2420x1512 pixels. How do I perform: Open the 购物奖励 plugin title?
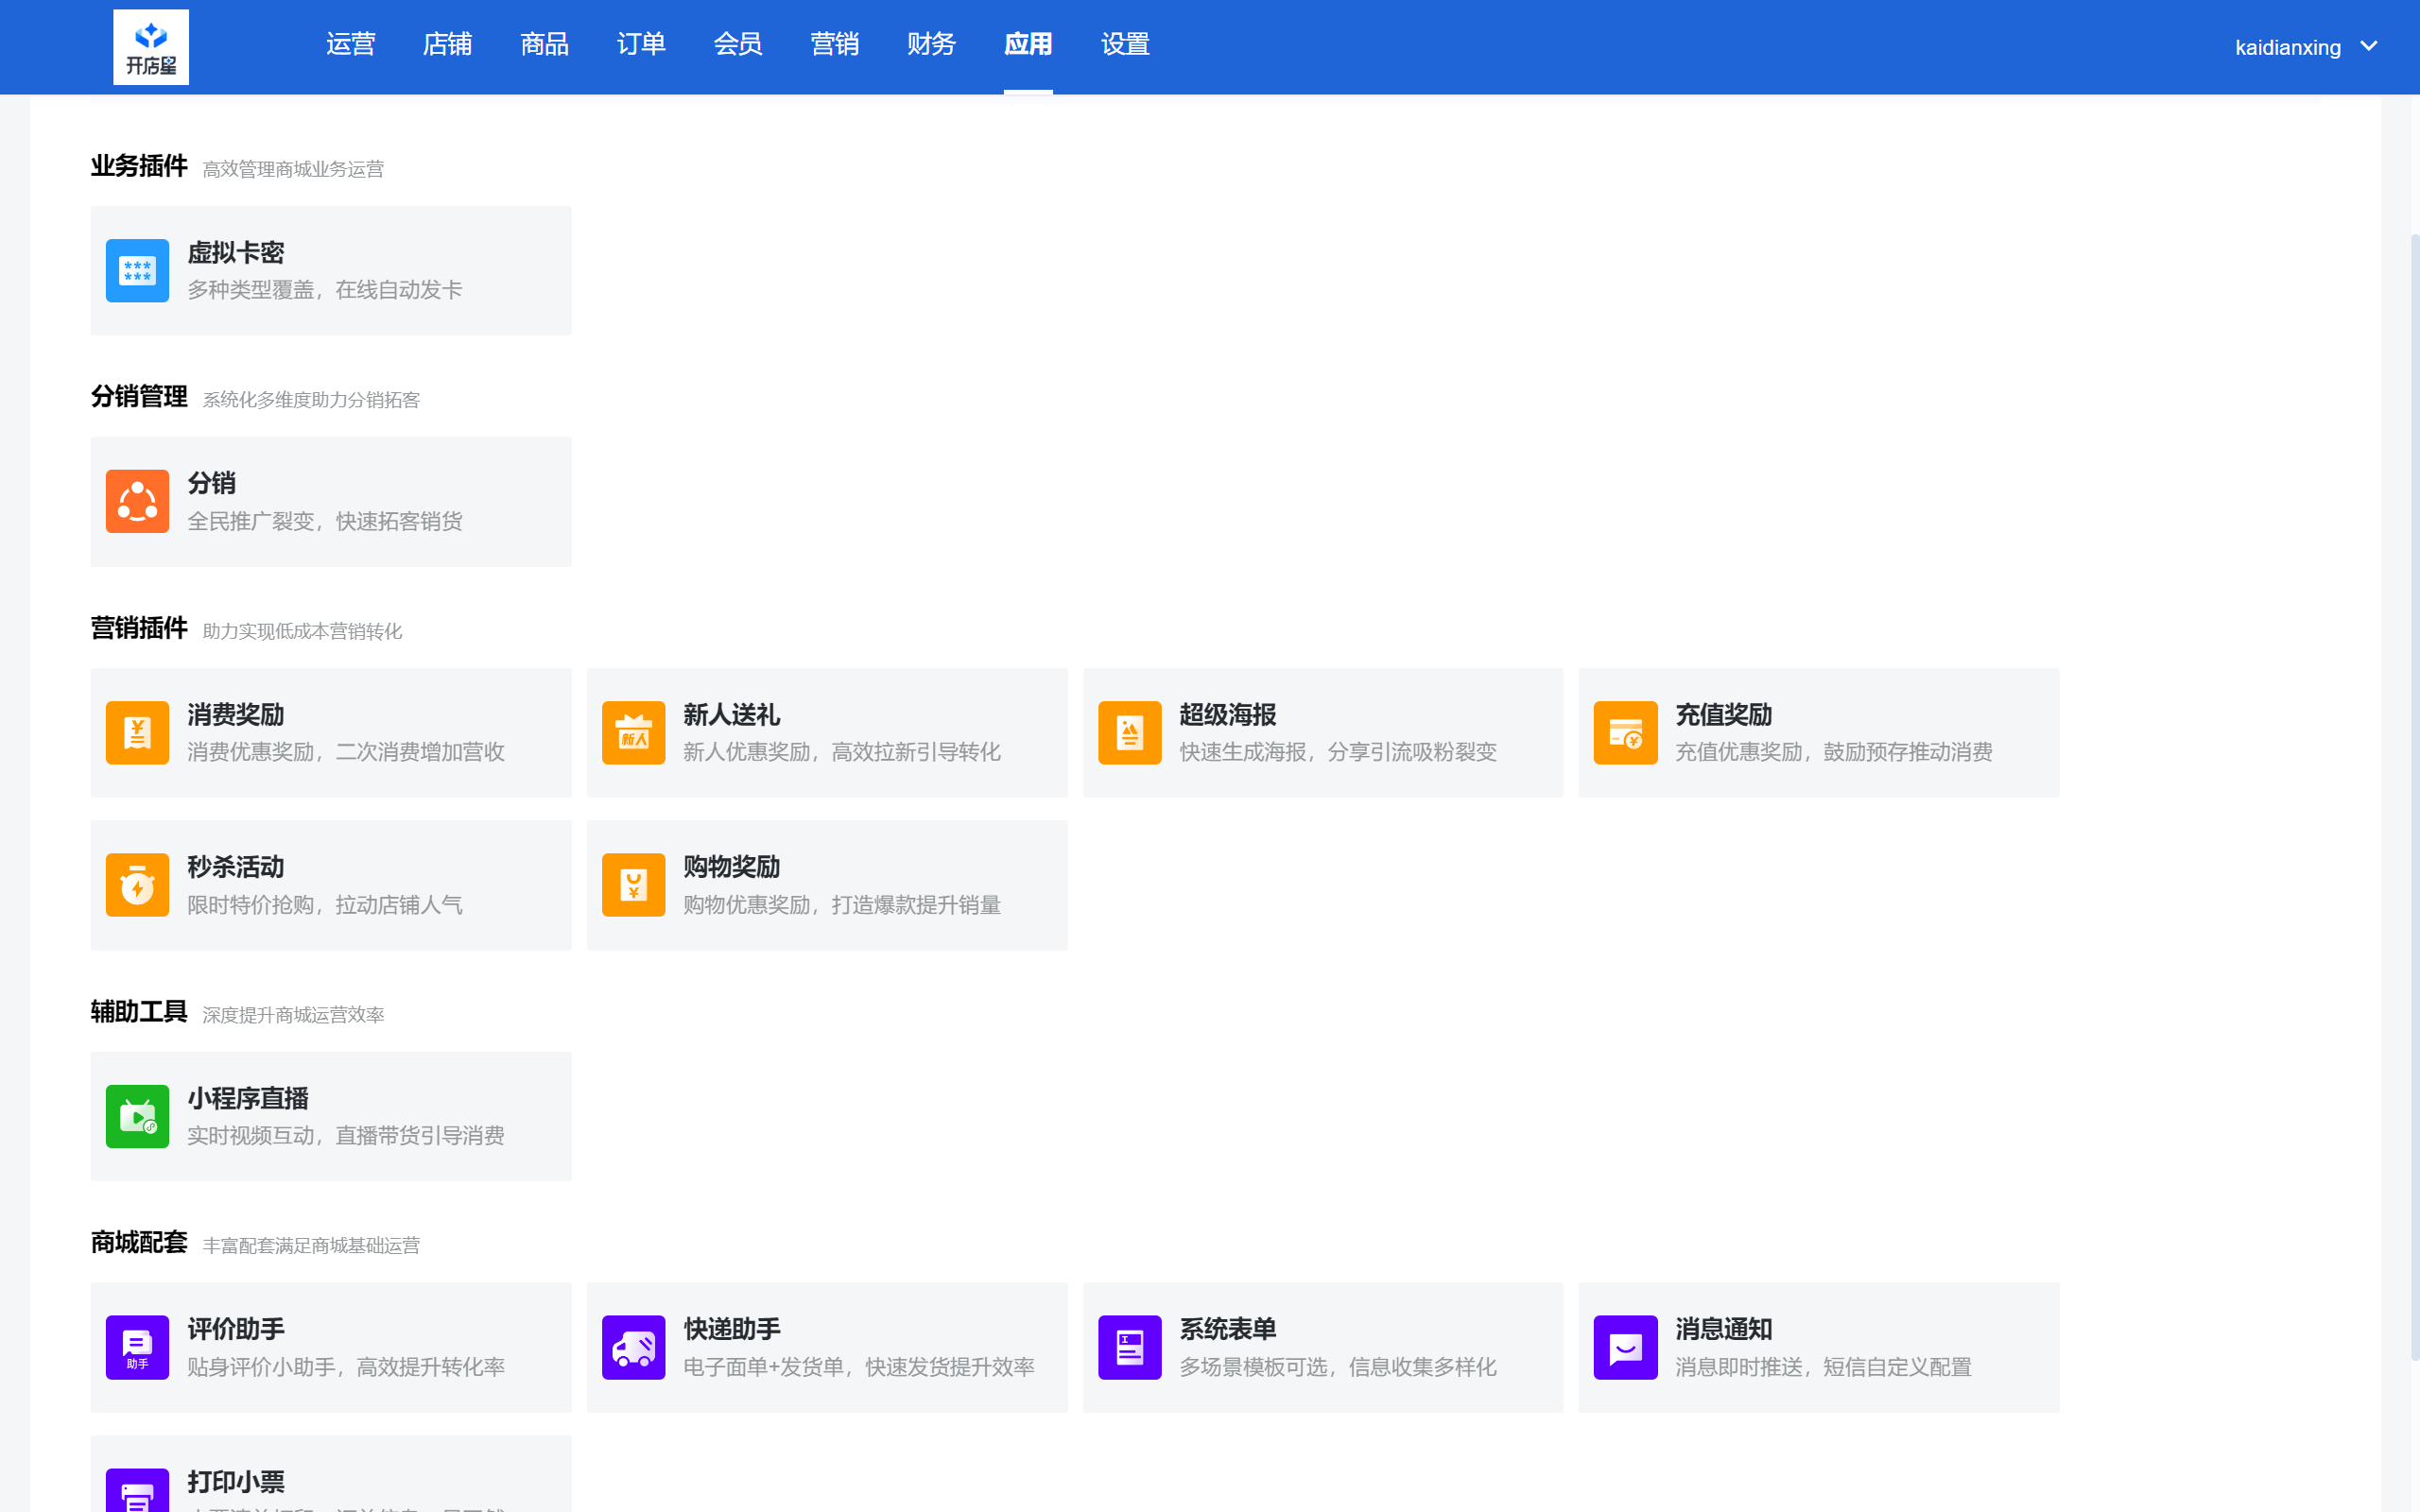[x=731, y=867]
